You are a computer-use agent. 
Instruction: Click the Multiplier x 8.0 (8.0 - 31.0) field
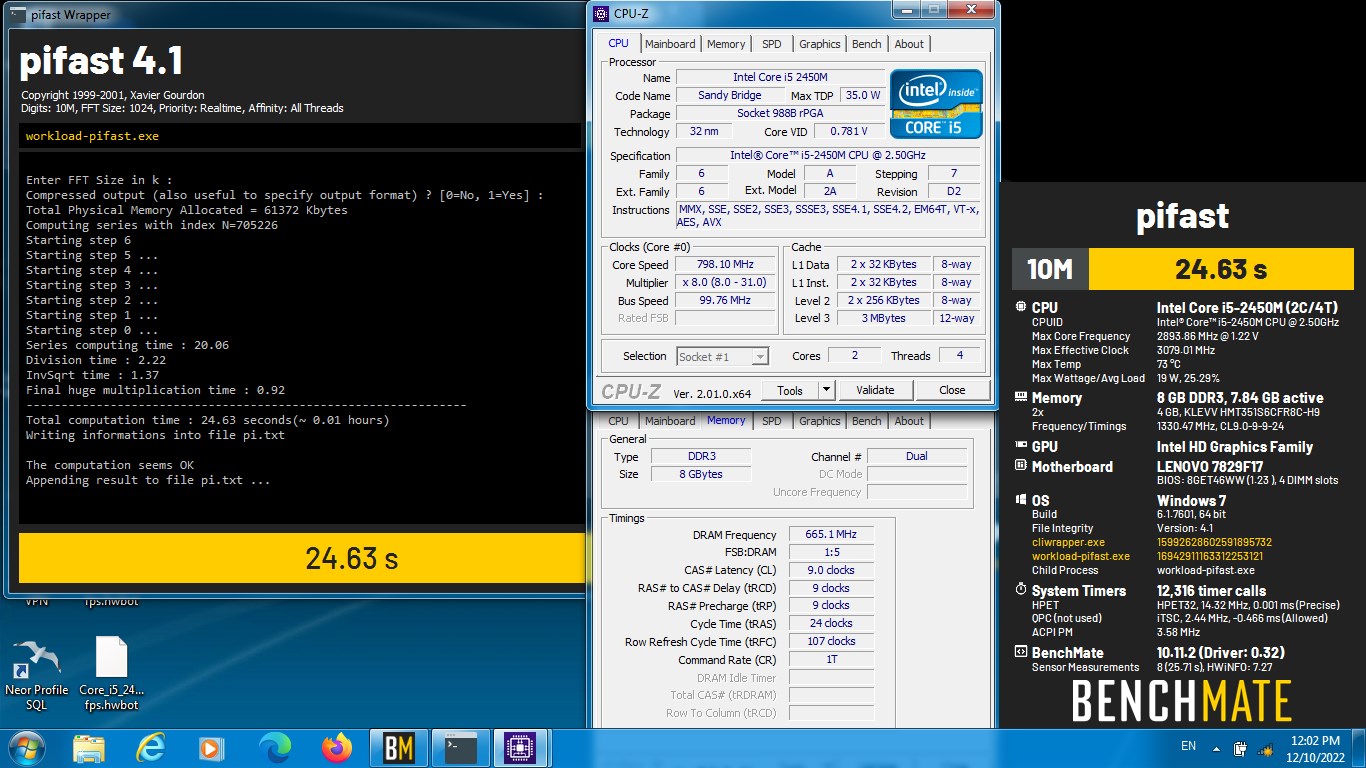[x=724, y=283]
